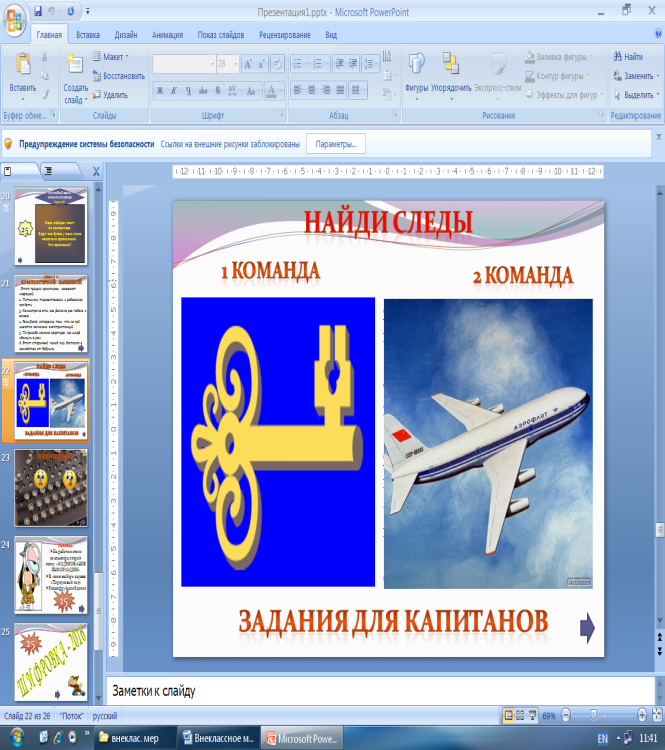Click the Найти find button

point(628,57)
